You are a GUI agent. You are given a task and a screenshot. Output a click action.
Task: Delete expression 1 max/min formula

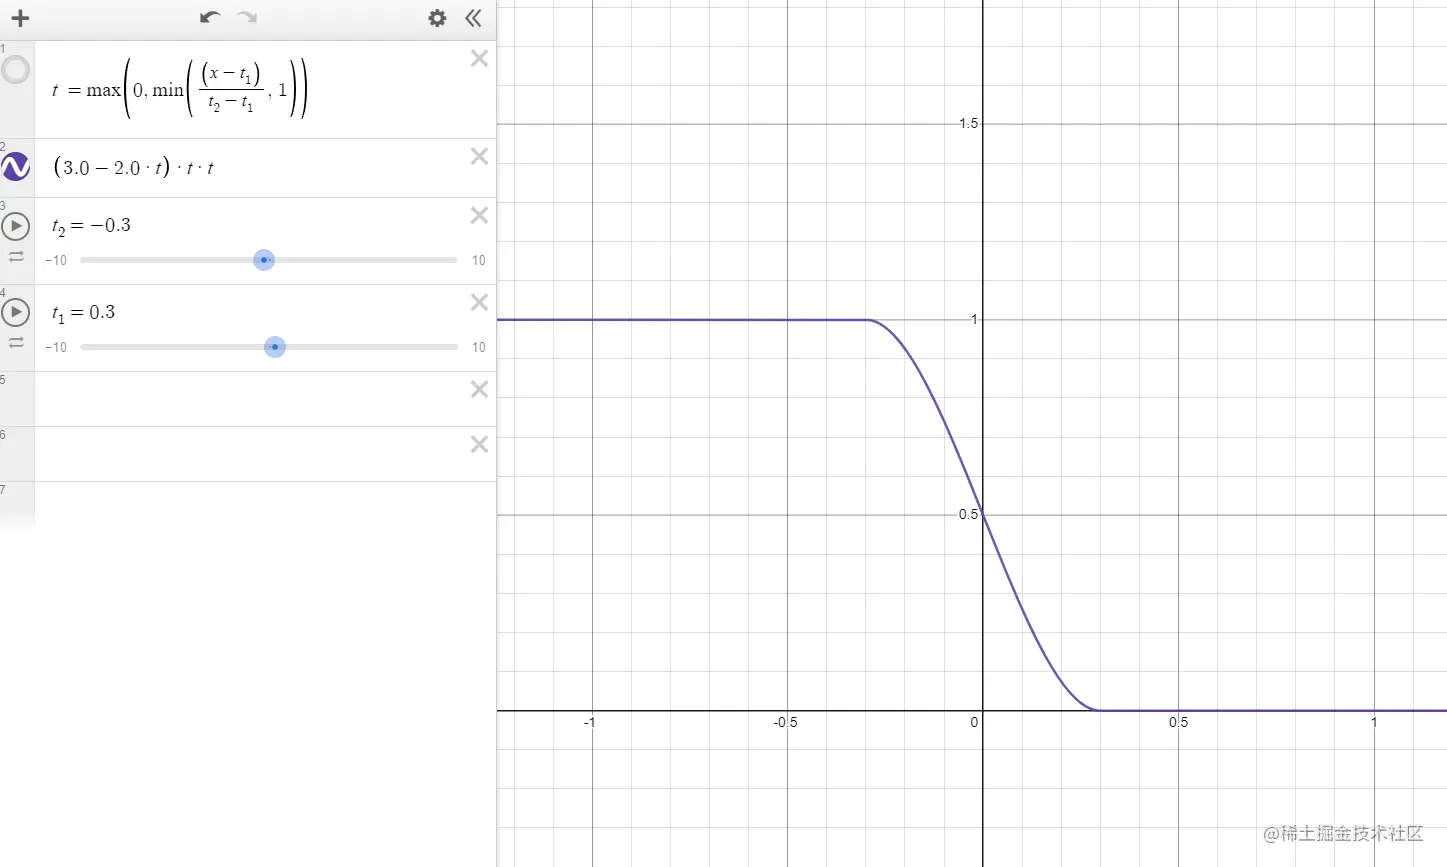pos(479,59)
